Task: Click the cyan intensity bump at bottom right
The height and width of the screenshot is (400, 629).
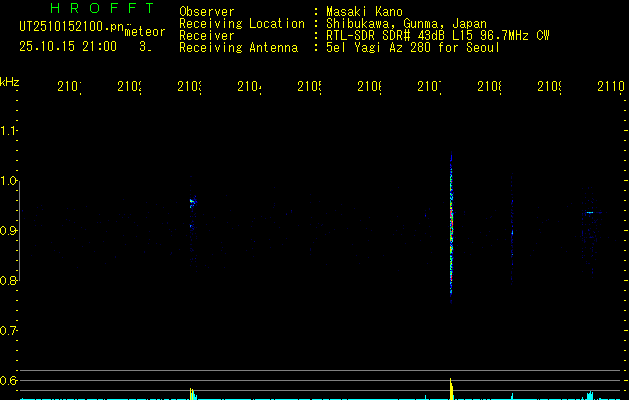Action: pyautogui.click(x=590, y=395)
